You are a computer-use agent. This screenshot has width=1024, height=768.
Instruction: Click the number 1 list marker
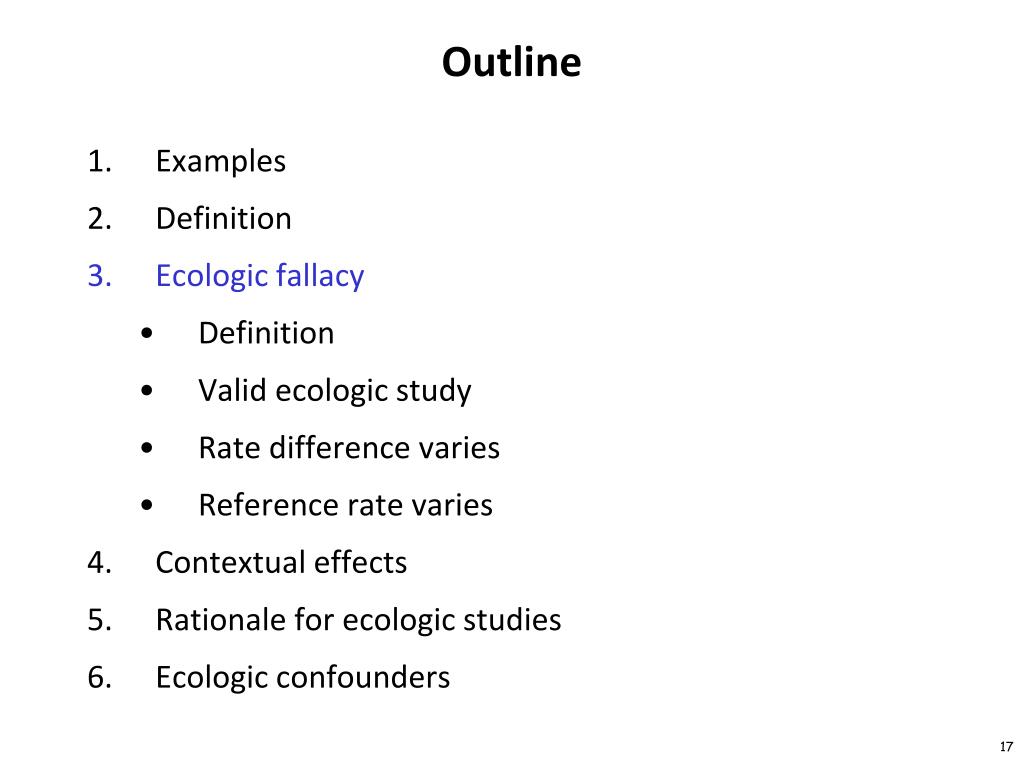[100, 161]
